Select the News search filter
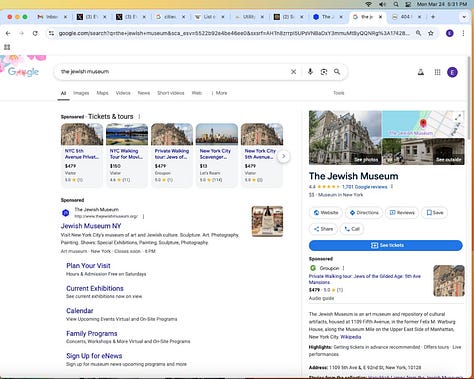The image size is (474, 379). pyautogui.click(x=144, y=93)
